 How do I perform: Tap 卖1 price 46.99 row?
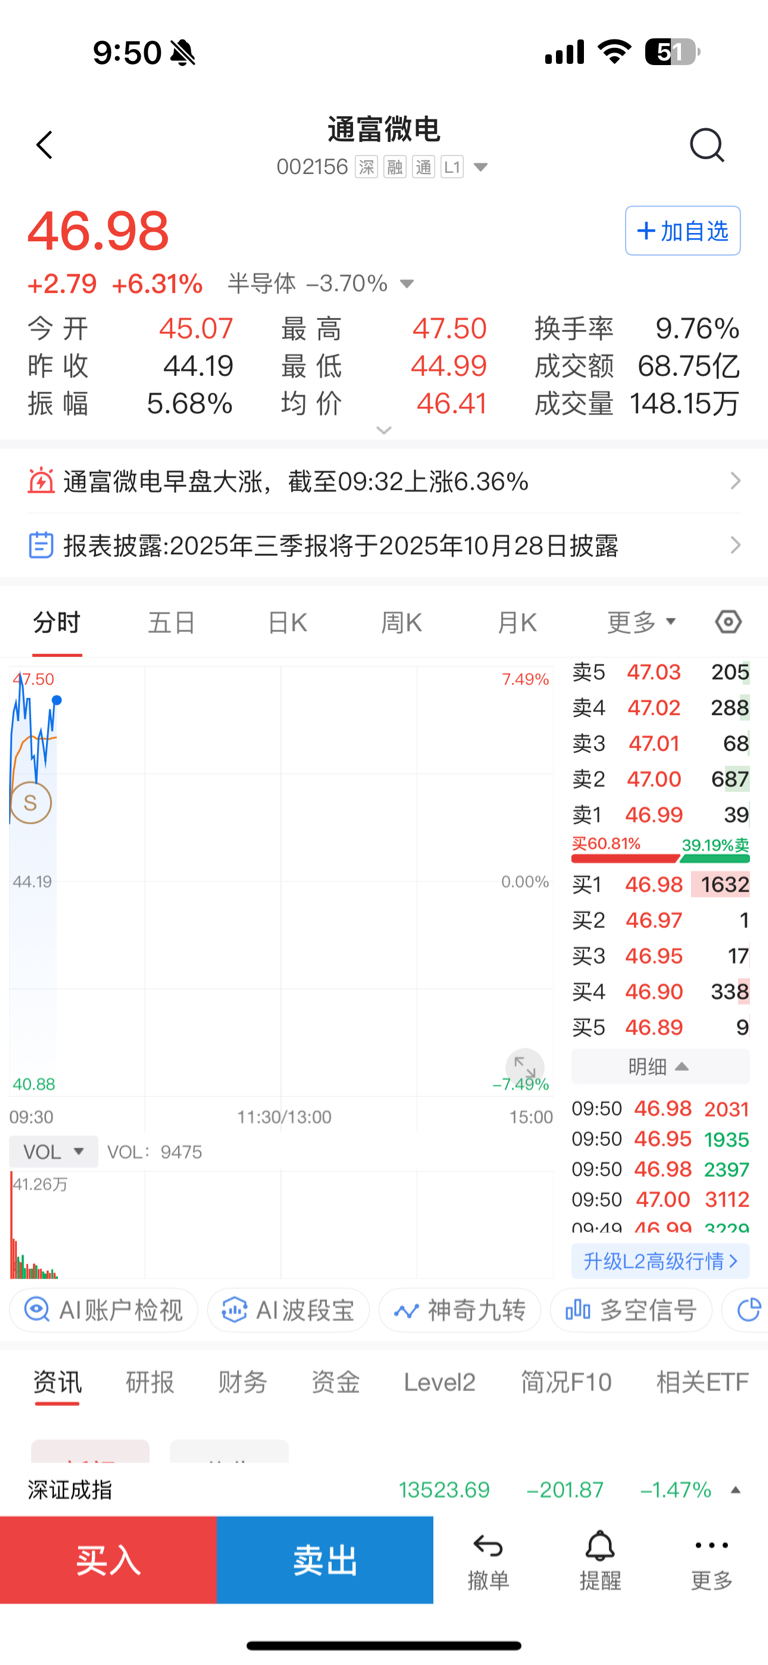point(660,815)
